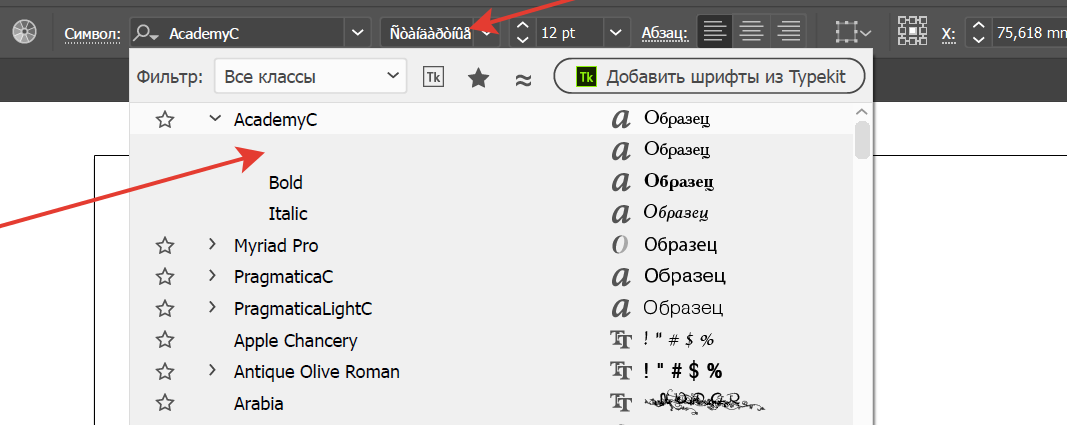
Task: Filter fonts by Typekit Tk icon
Action: (433, 77)
